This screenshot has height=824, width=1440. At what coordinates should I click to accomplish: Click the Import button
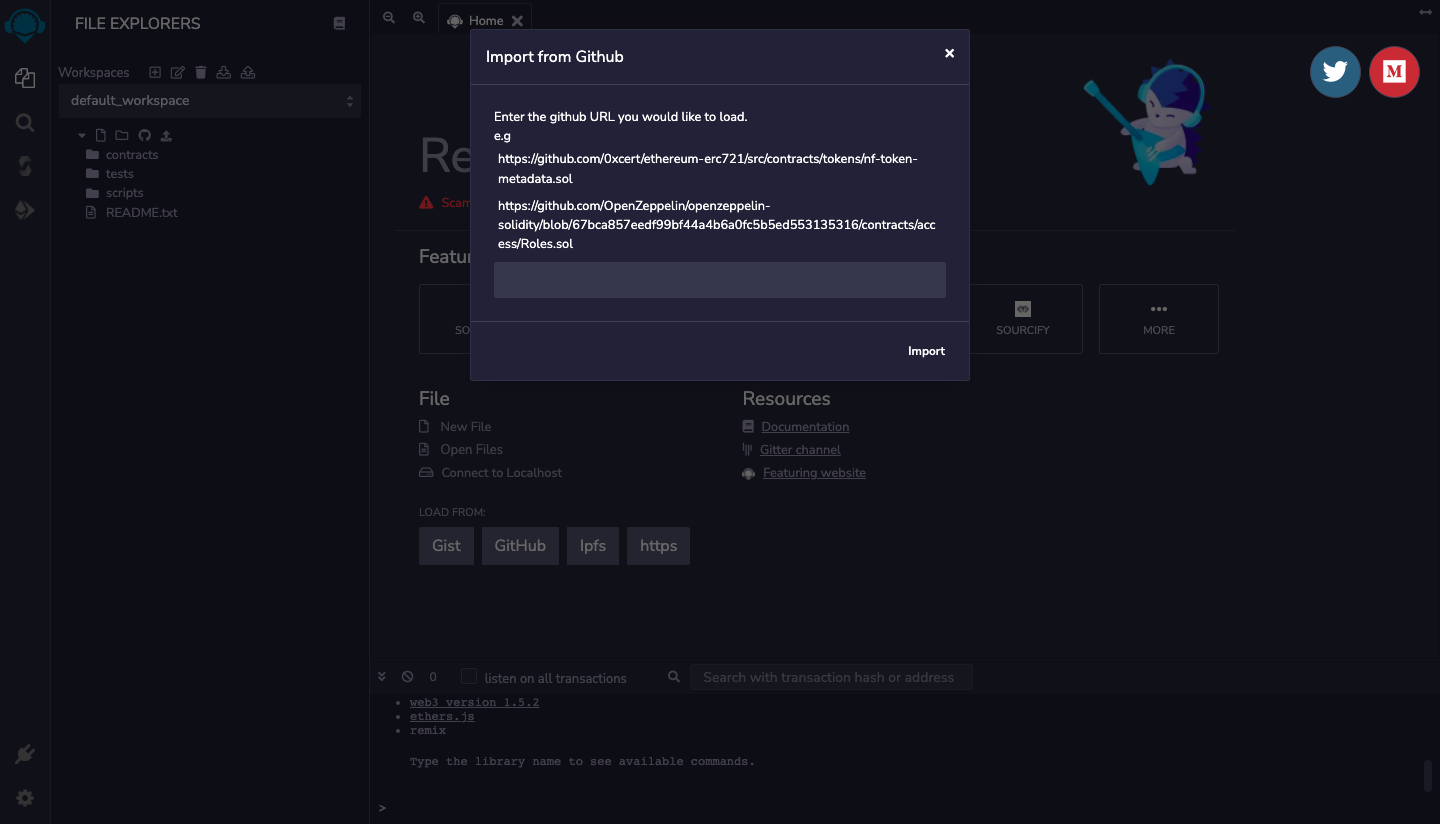[x=926, y=351]
